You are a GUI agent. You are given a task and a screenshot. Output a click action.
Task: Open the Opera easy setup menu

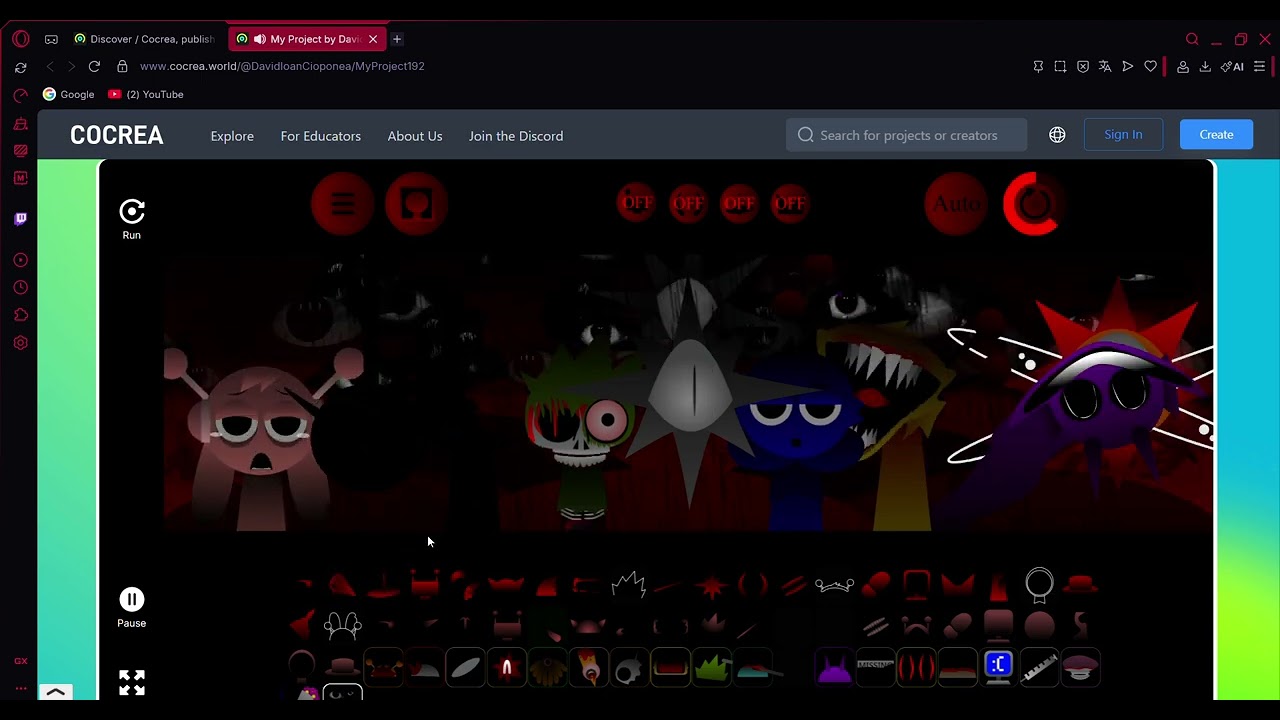point(1260,66)
